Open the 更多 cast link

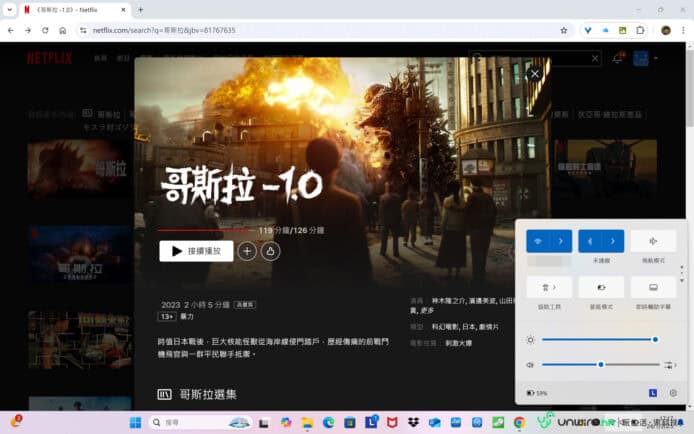[x=427, y=311]
